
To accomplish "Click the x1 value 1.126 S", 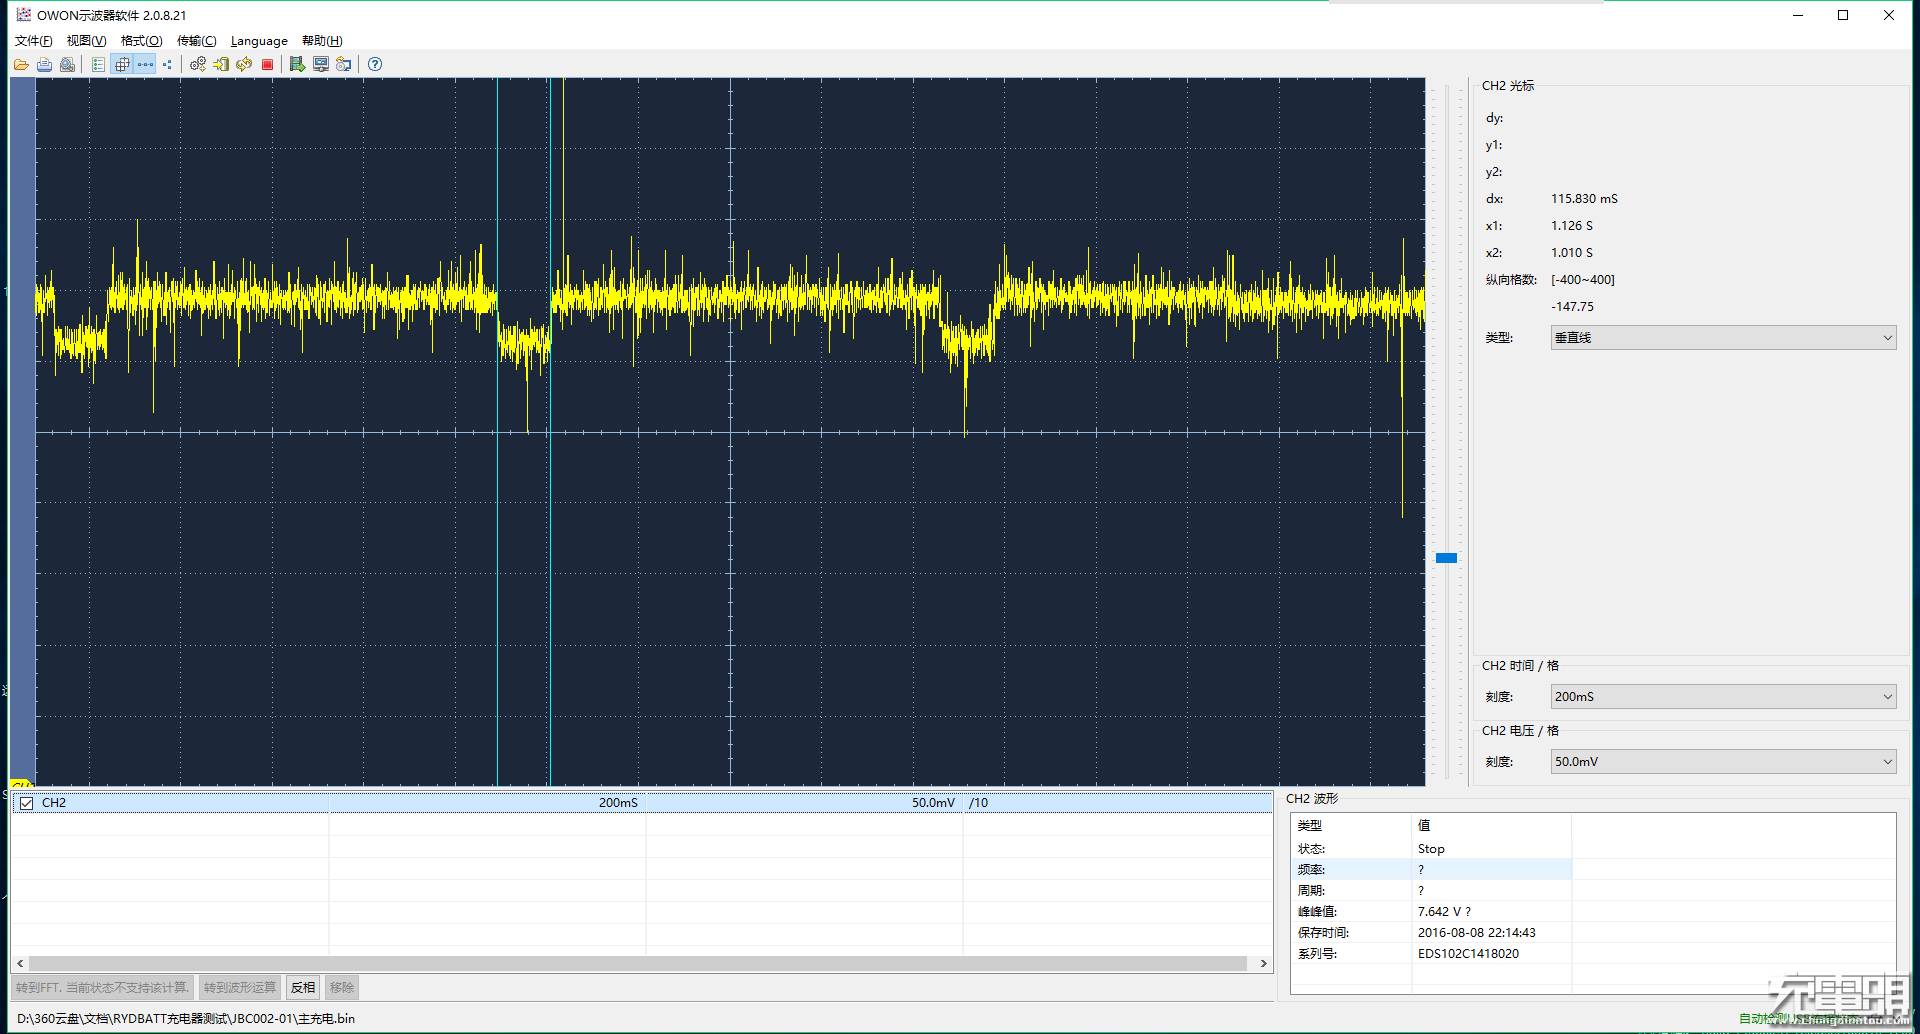I will coord(1572,226).
